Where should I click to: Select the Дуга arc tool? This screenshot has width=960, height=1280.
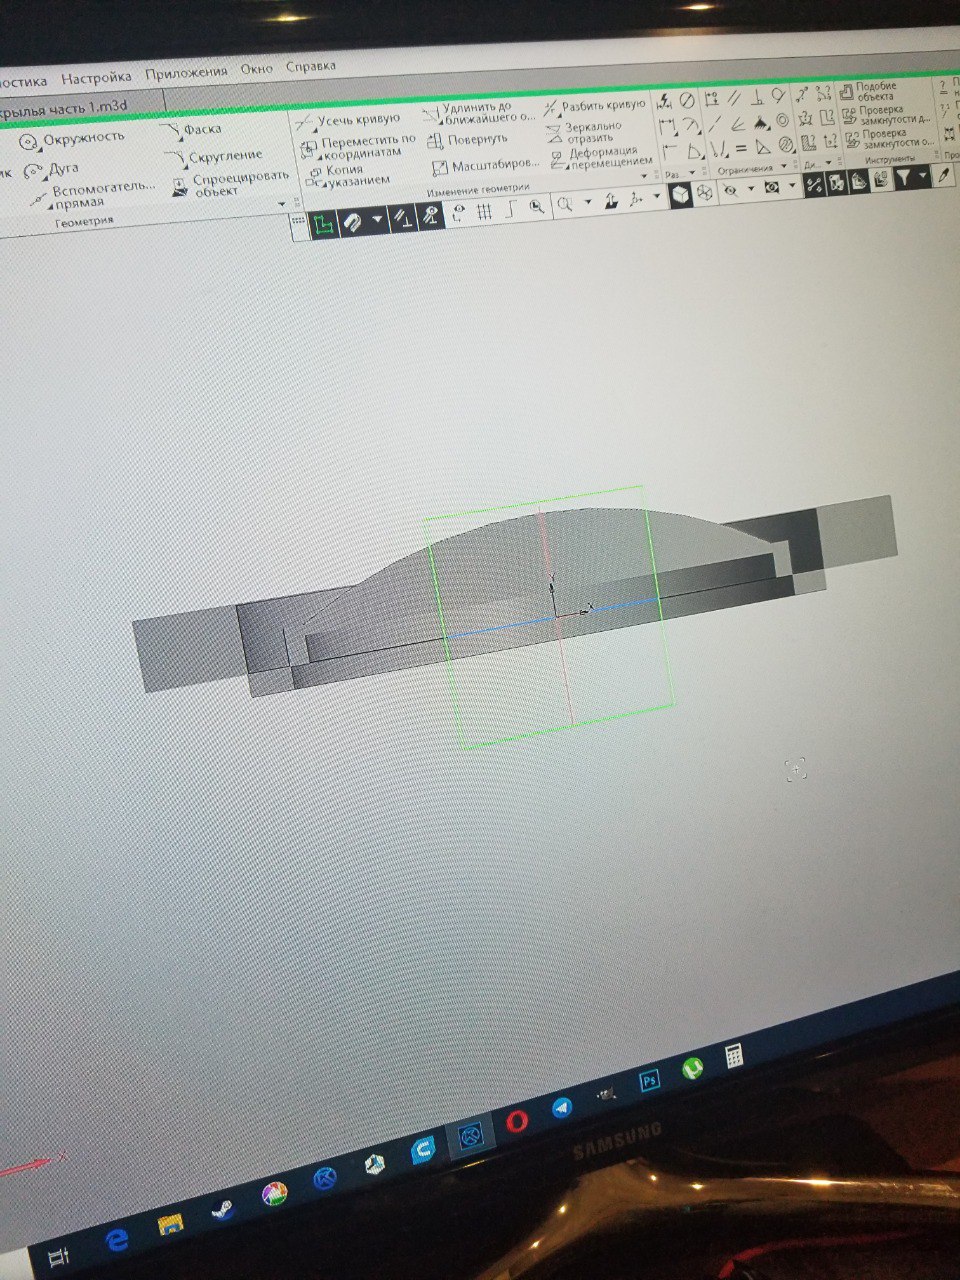coord(52,169)
